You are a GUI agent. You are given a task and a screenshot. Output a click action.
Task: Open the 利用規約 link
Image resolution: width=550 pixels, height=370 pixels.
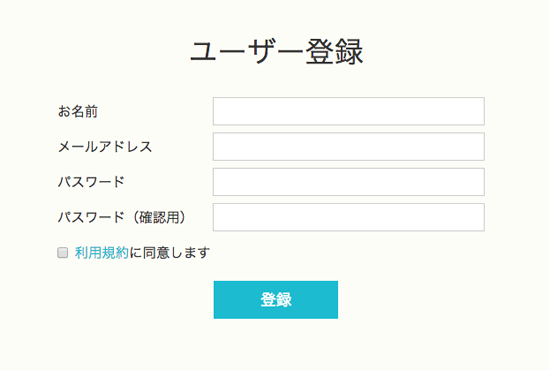point(102,253)
